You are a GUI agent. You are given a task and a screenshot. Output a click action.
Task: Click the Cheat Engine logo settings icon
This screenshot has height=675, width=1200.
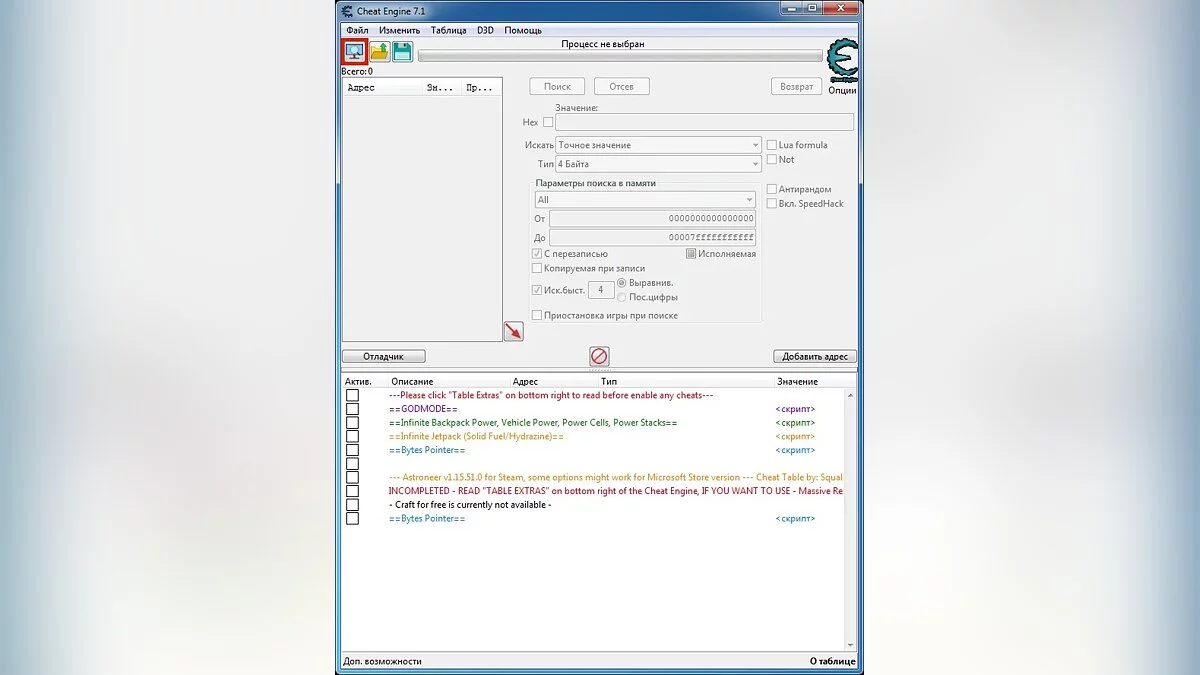pos(843,60)
